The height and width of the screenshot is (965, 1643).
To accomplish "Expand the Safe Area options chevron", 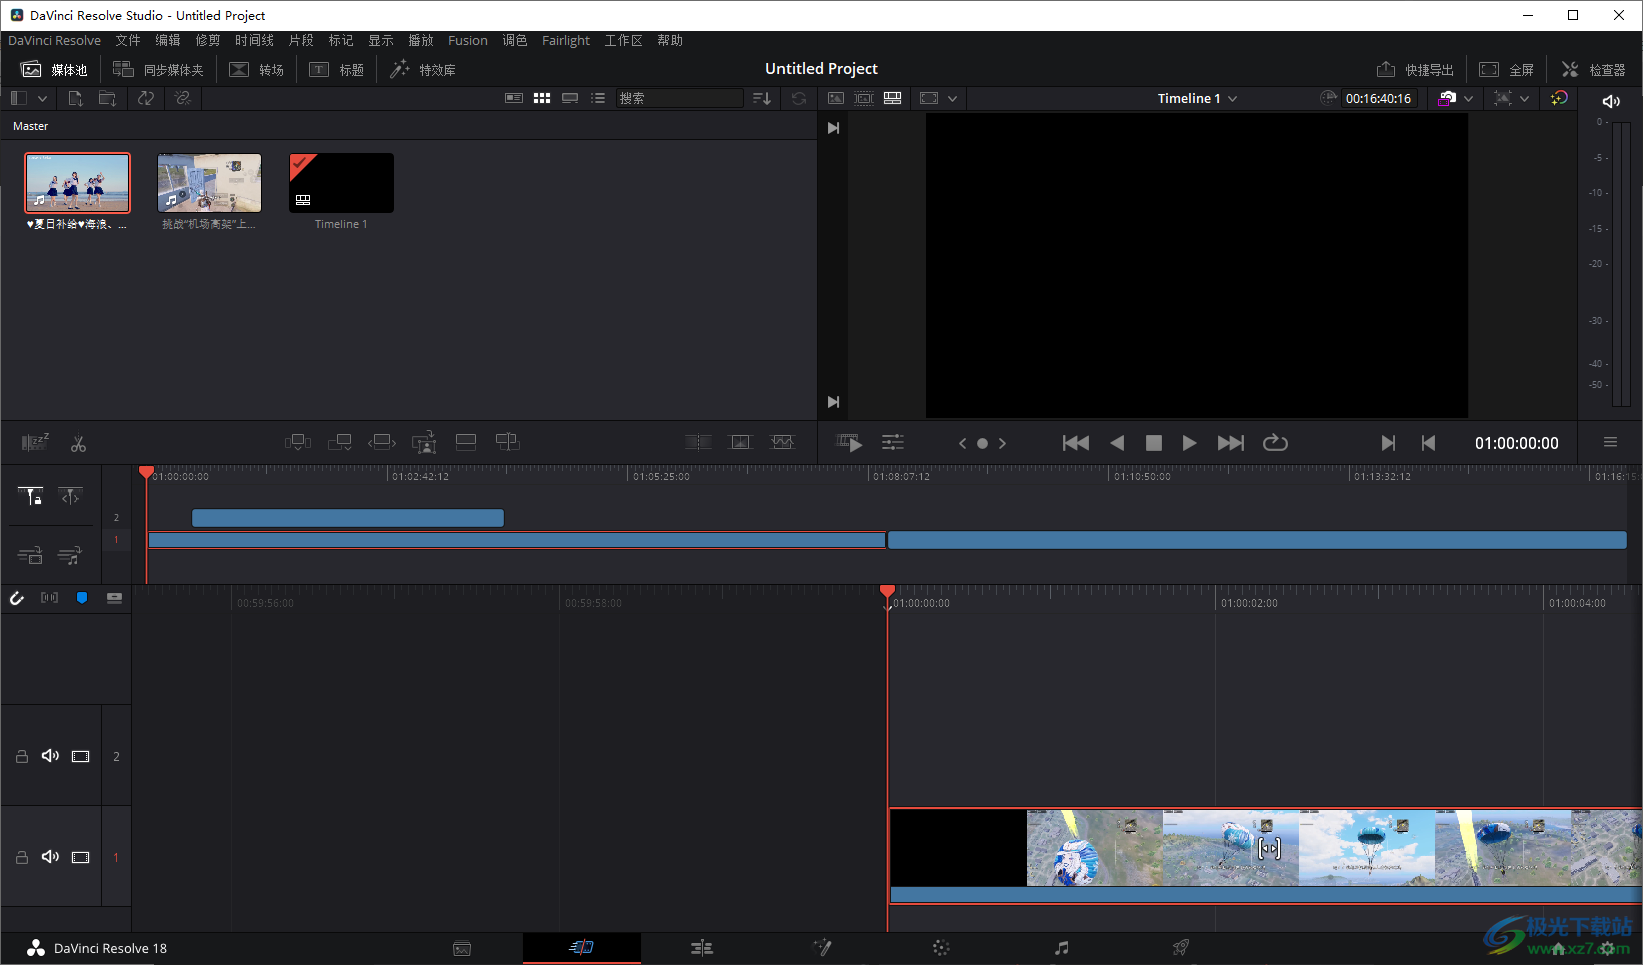I will 1525,98.
